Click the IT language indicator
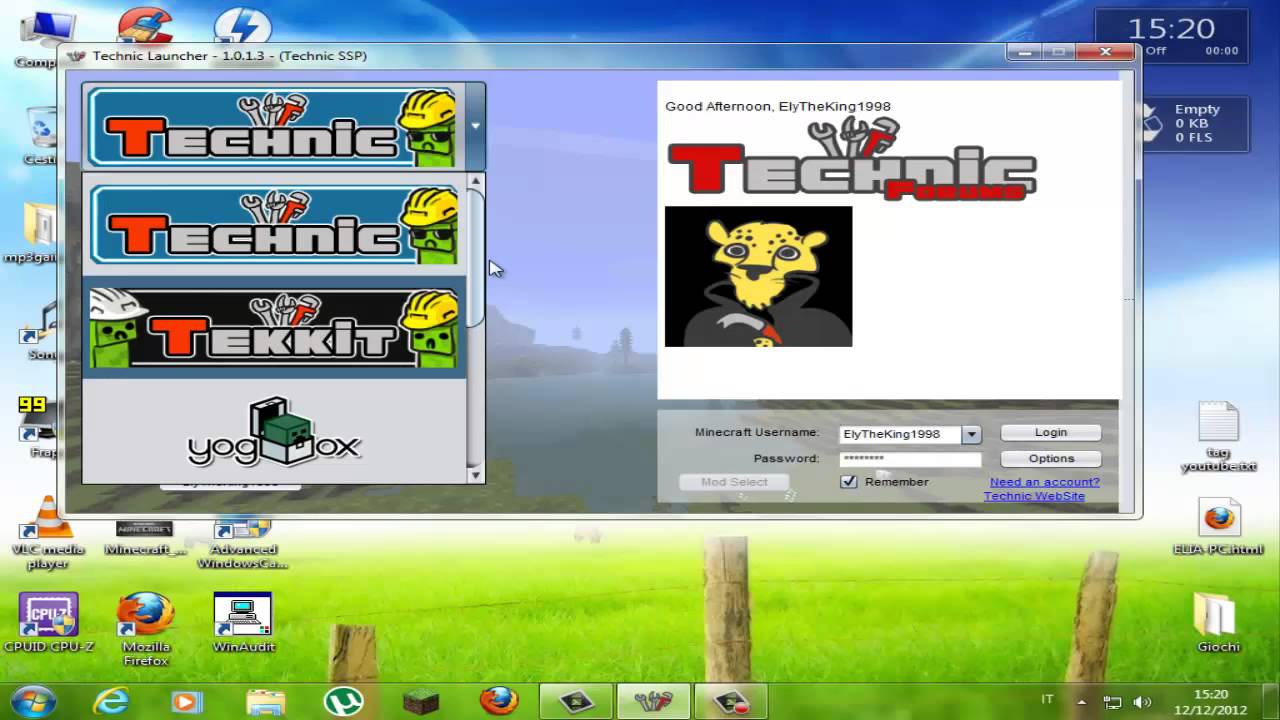This screenshot has height=720, width=1280. pos(1047,700)
